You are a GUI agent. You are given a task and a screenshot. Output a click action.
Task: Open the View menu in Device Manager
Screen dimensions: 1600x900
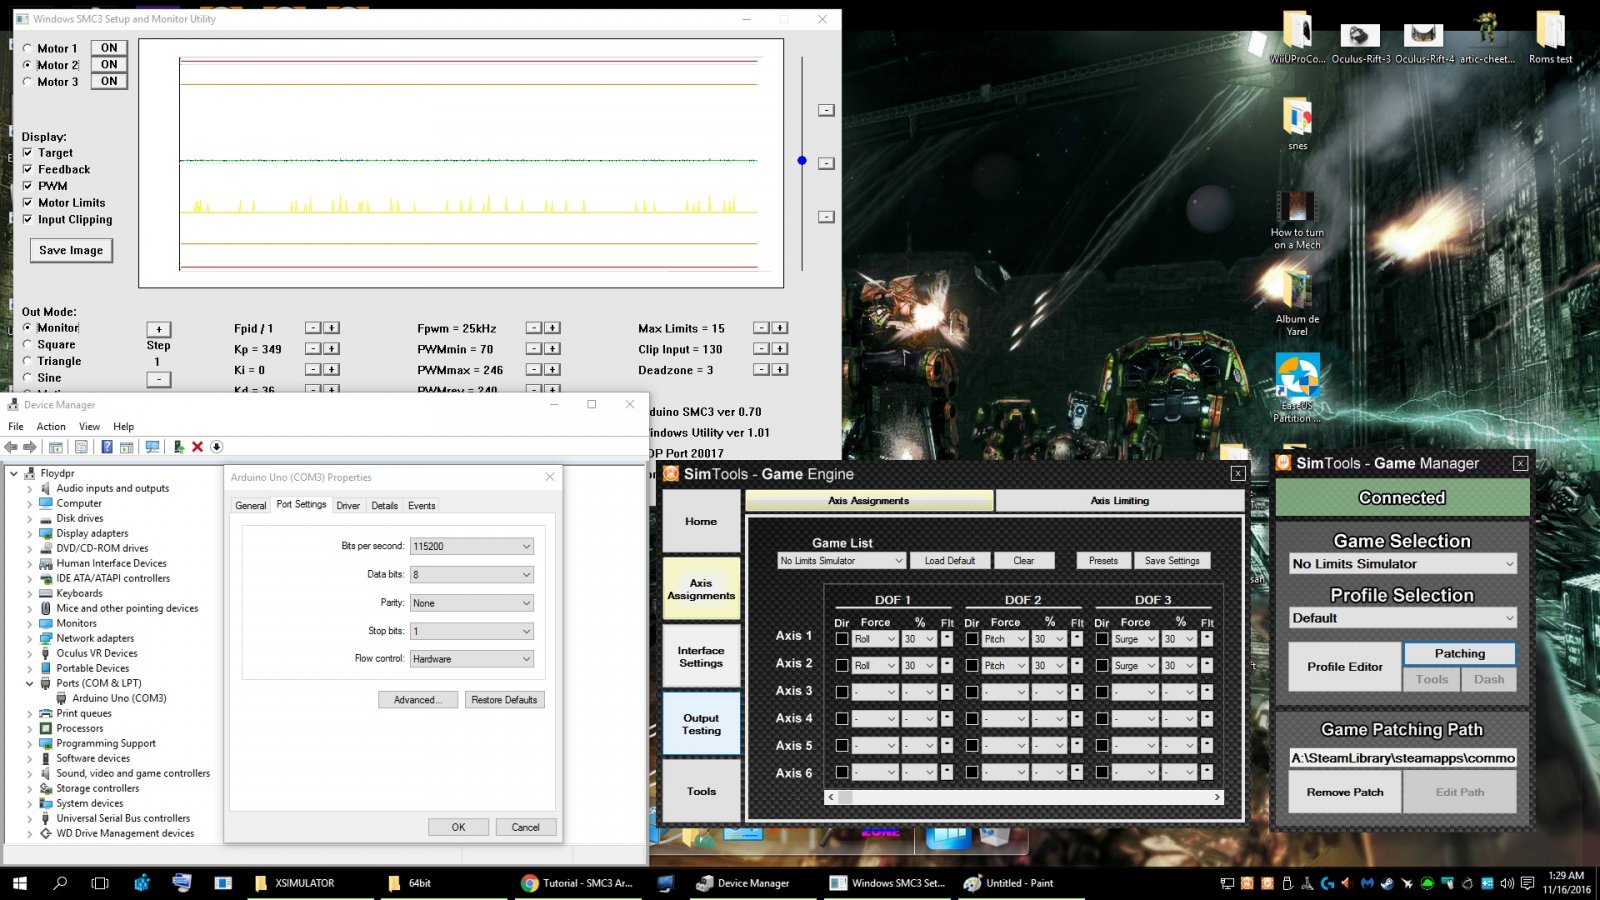[89, 426]
